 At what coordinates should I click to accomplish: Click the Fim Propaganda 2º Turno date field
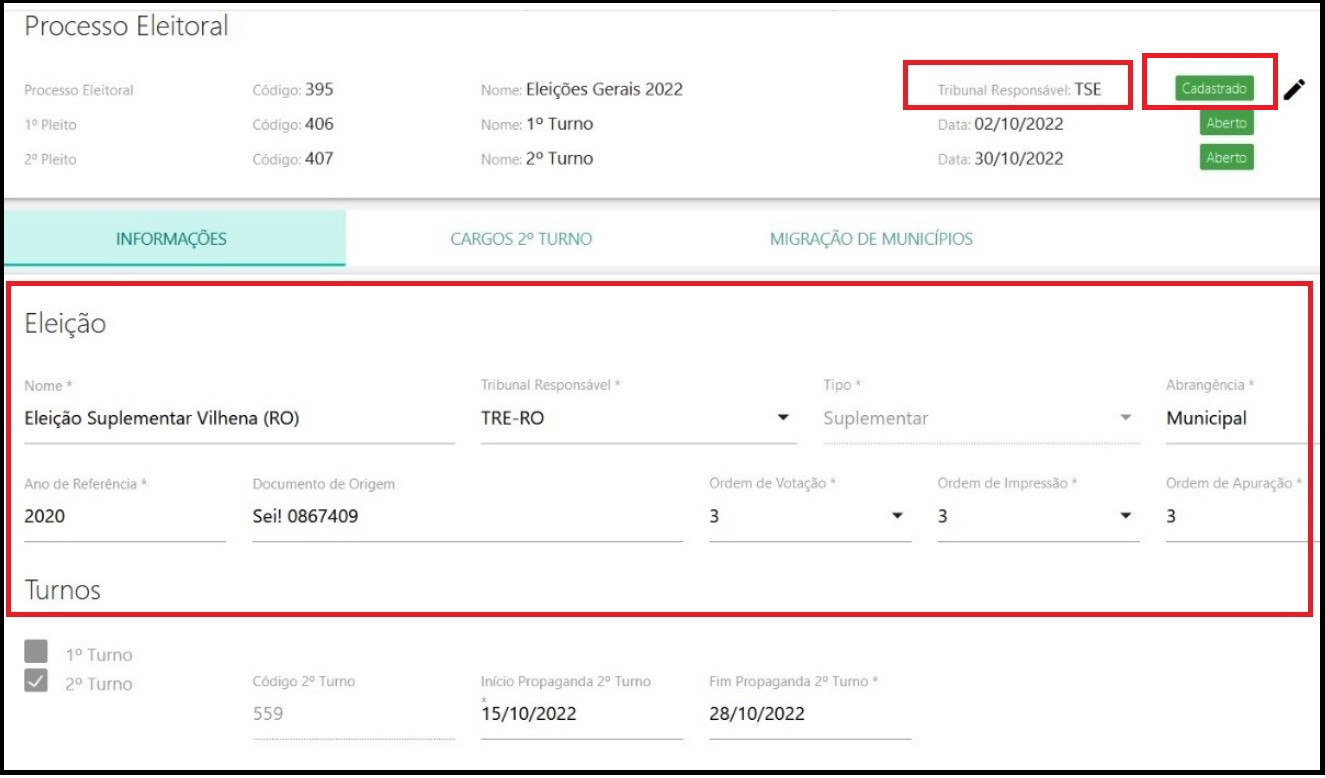coord(809,714)
